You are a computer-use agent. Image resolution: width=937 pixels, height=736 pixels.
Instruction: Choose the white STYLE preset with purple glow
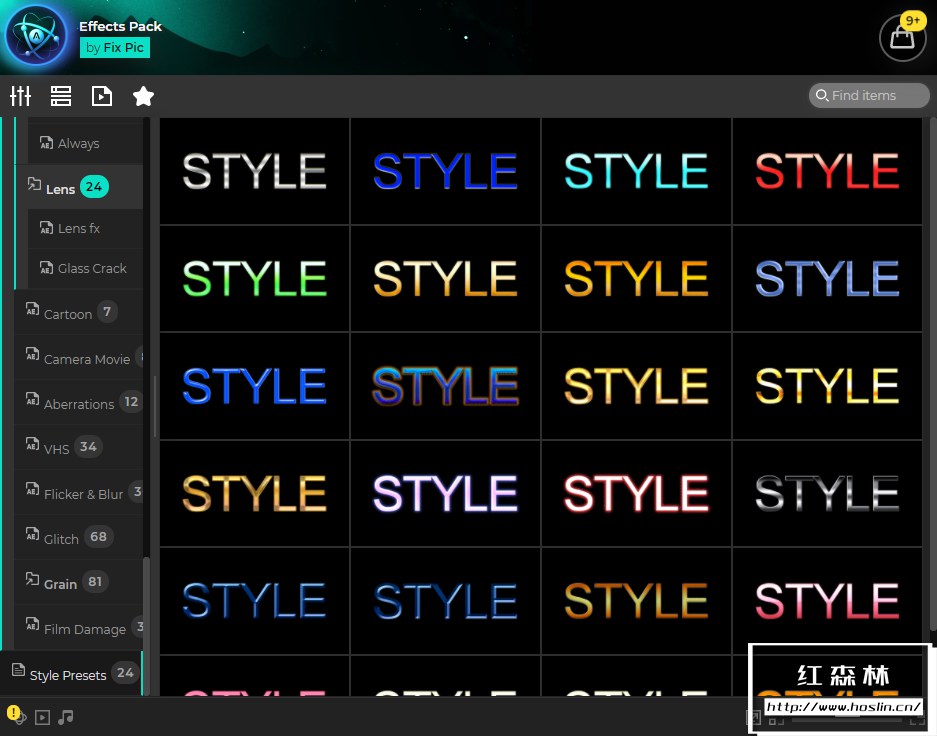(x=445, y=493)
